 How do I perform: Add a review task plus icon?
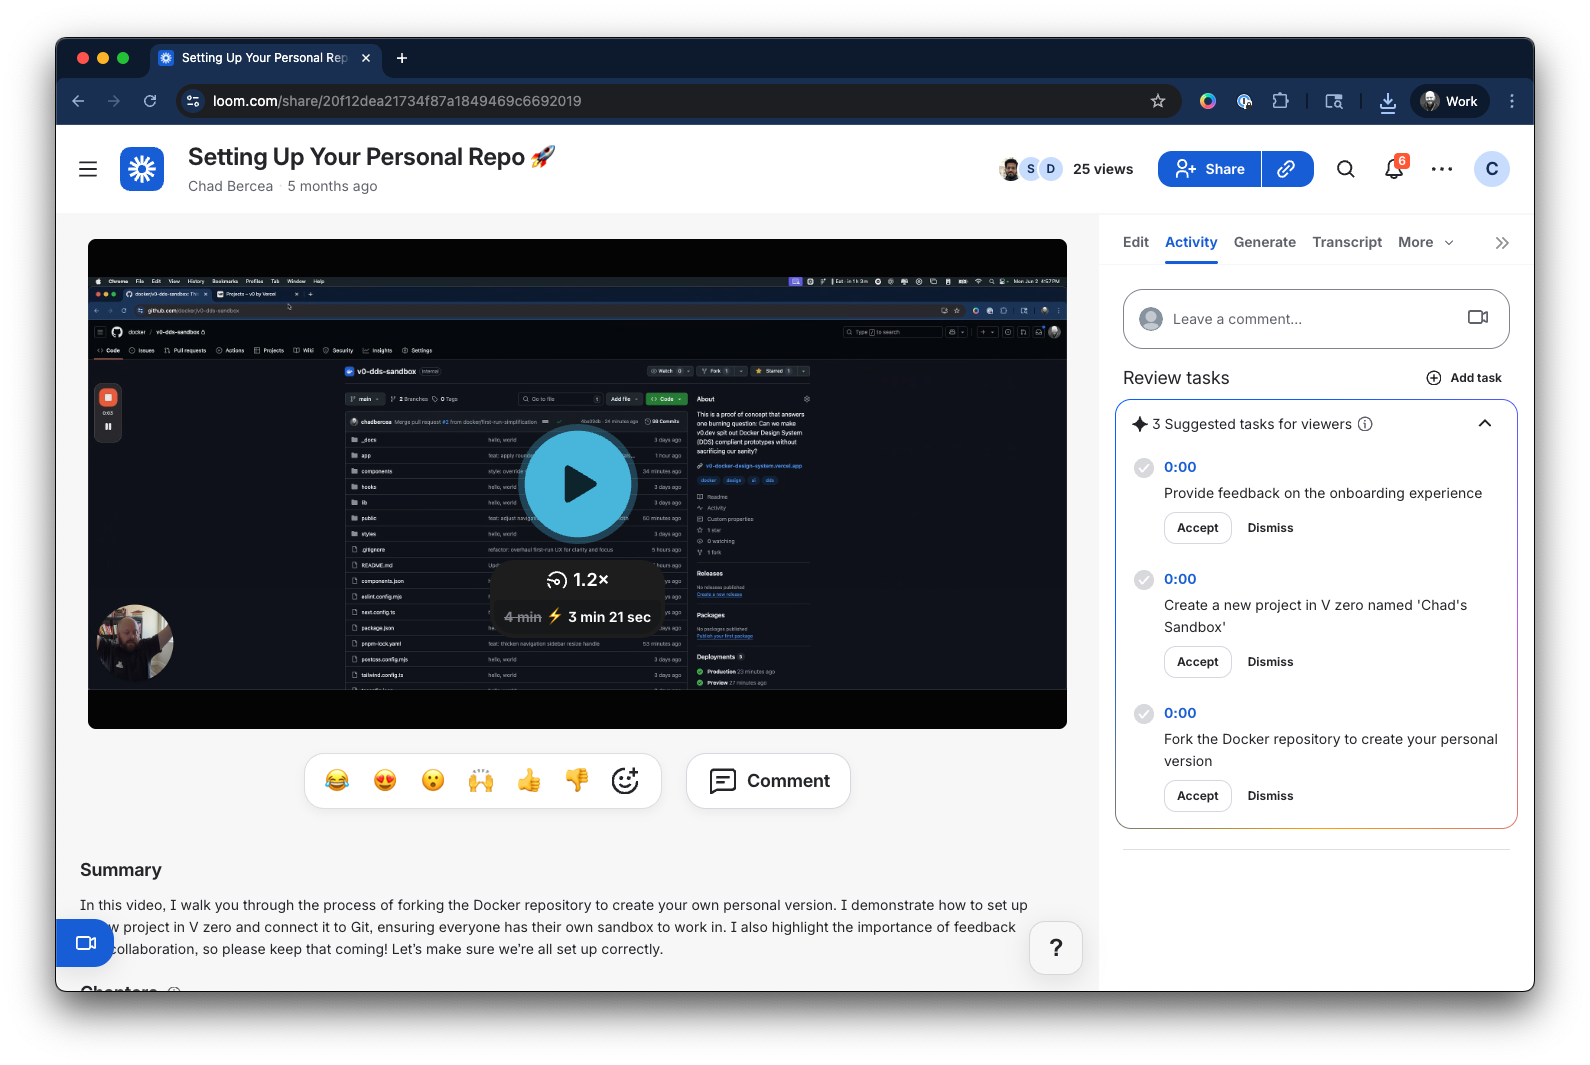click(x=1434, y=378)
